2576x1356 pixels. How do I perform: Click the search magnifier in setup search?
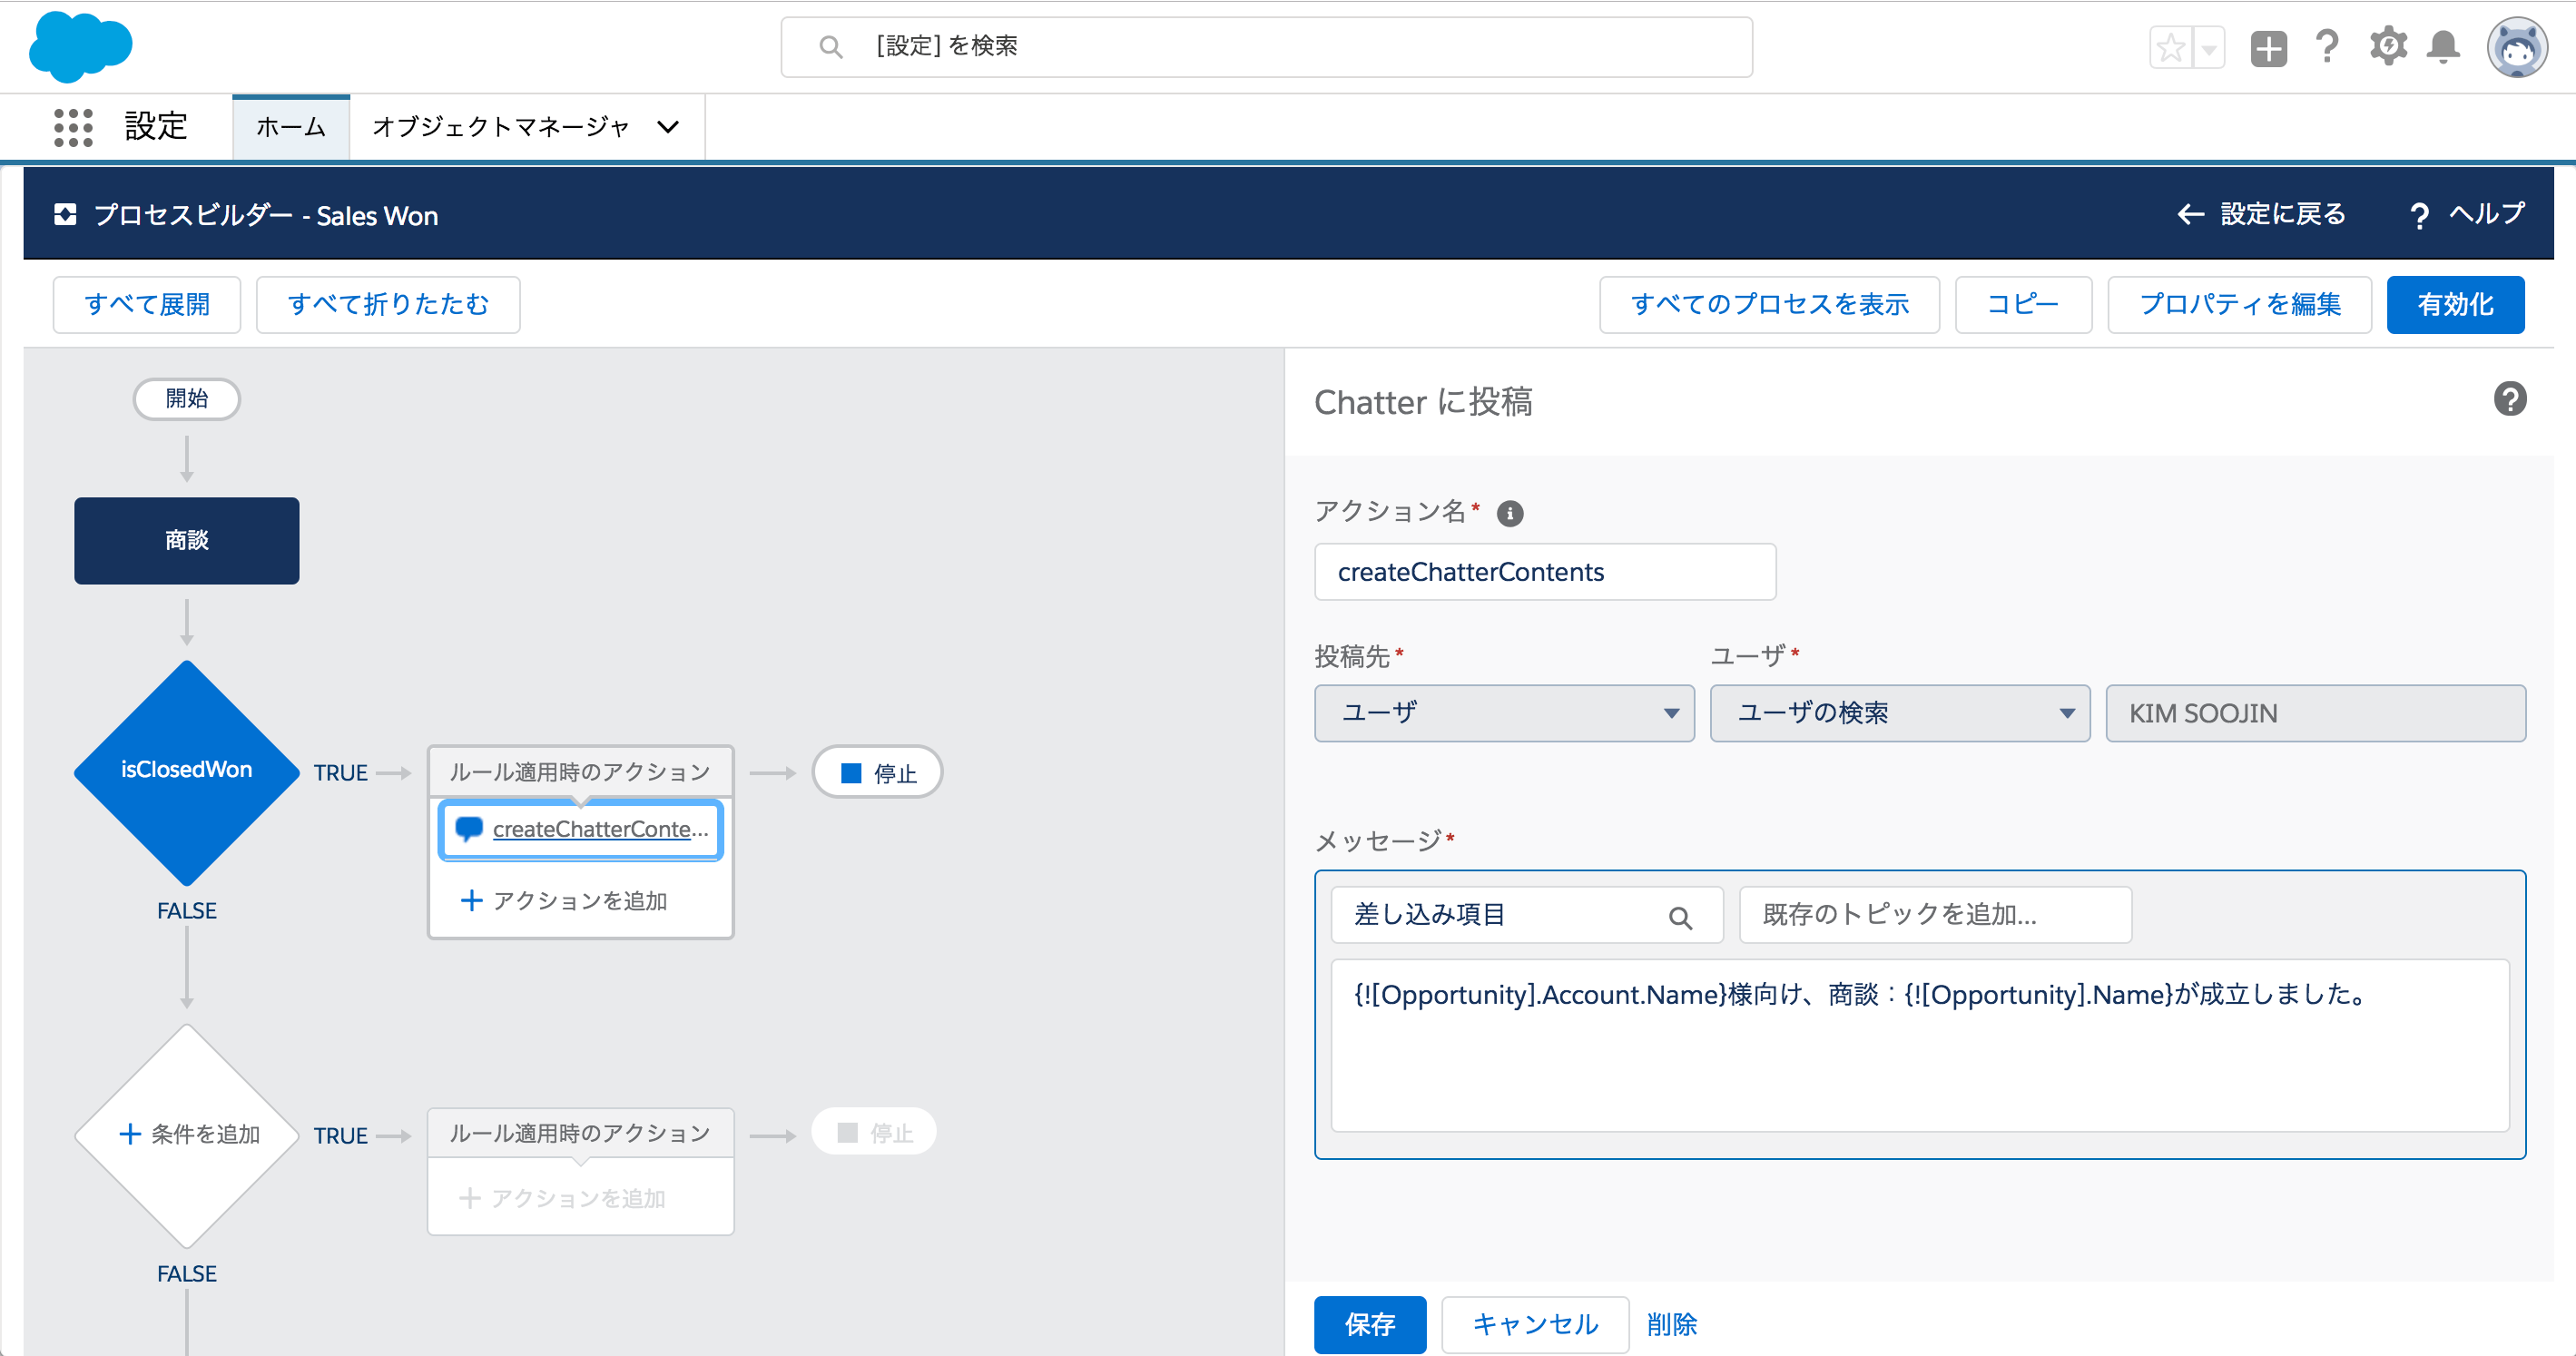pos(830,46)
